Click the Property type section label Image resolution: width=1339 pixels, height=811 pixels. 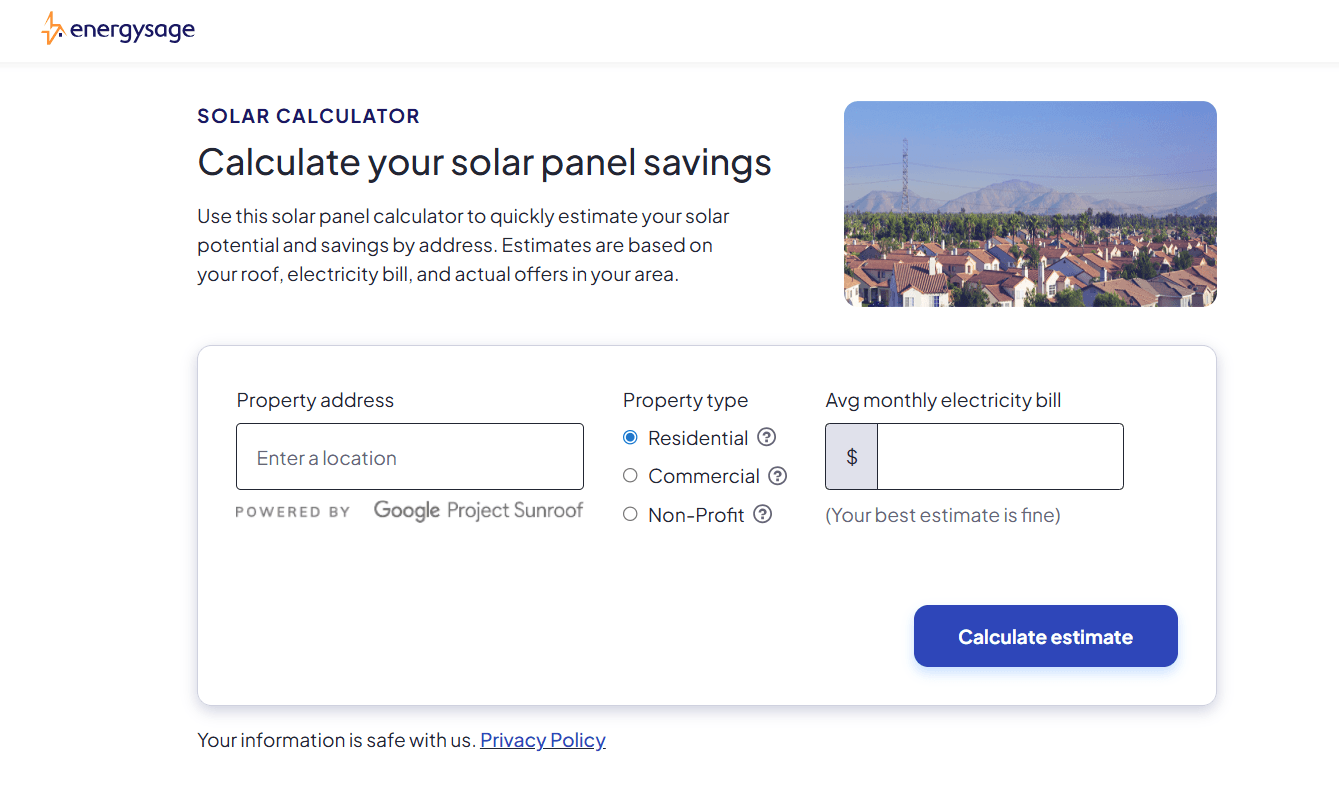[x=685, y=400]
